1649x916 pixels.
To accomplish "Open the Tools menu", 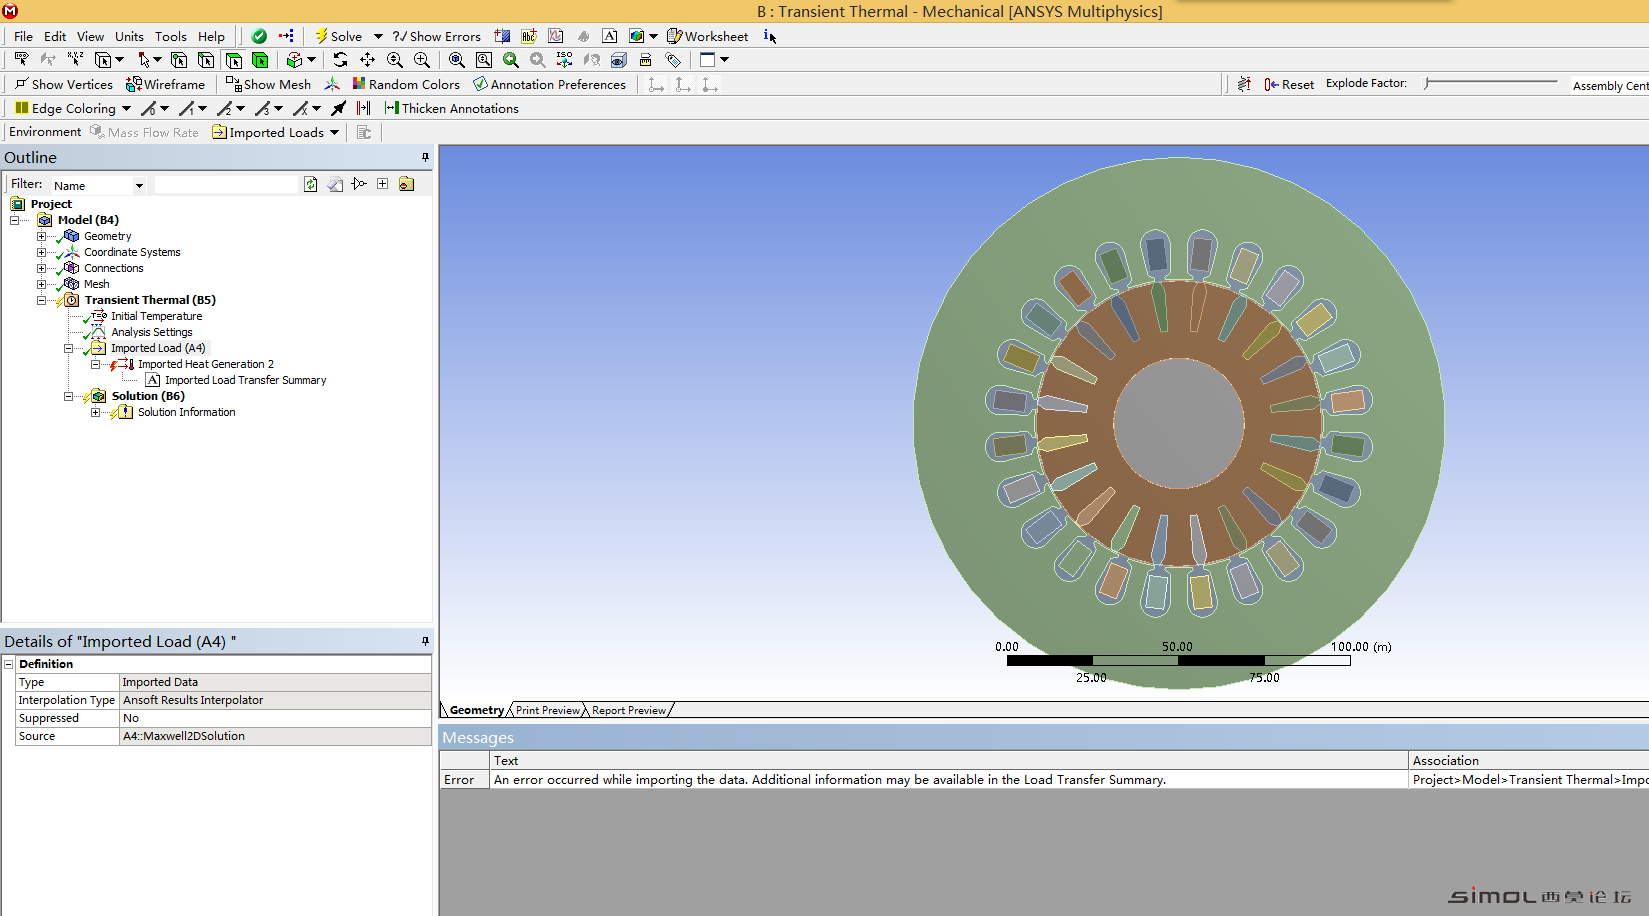I will click(x=171, y=36).
